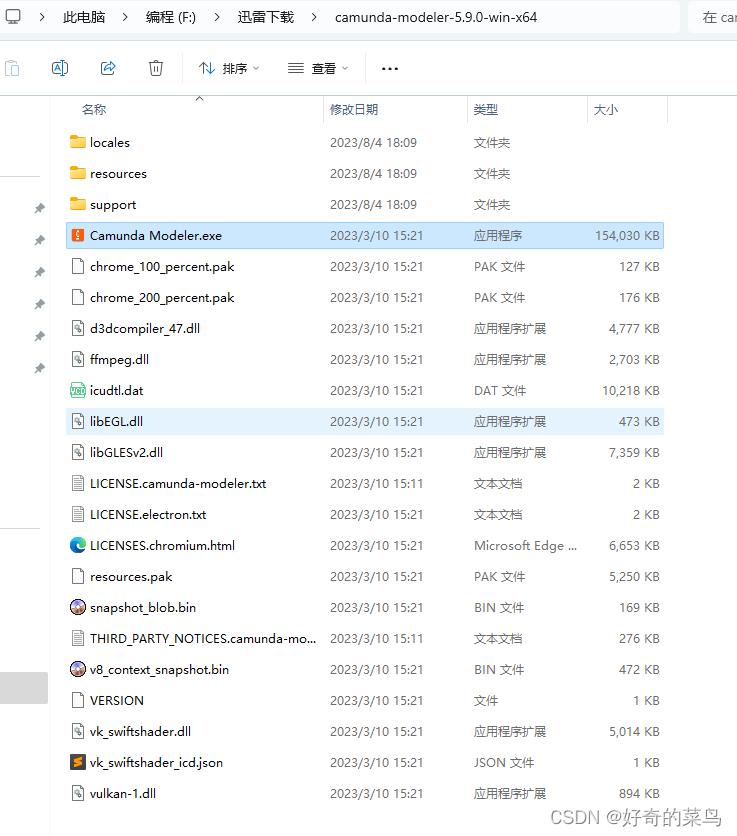
Task: Click Microsoft Edge ... type cell
Action: point(525,545)
